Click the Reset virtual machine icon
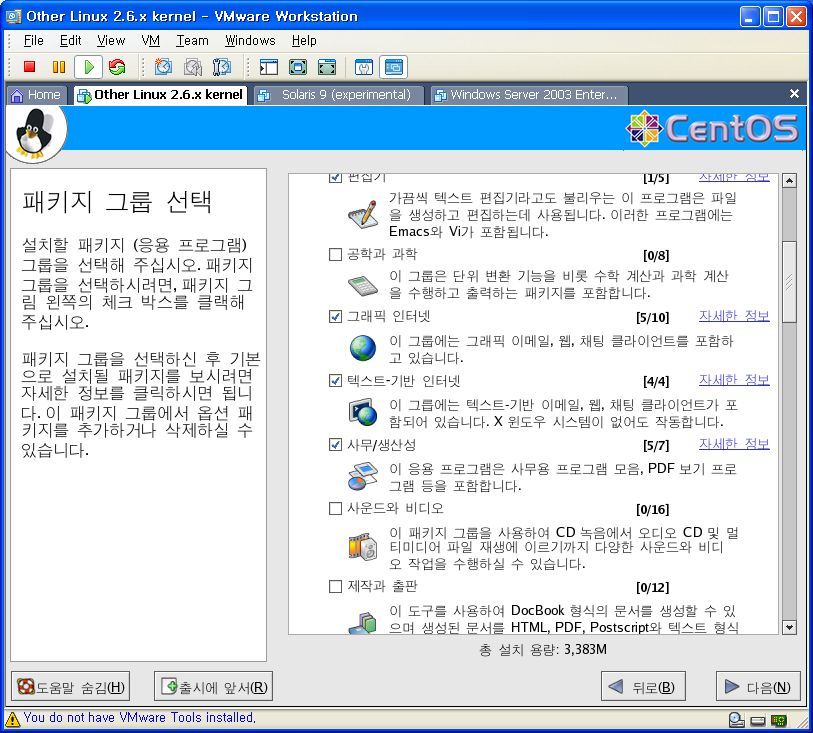Image resolution: width=813 pixels, height=733 pixels. pyautogui.click(x=117, y=67)
